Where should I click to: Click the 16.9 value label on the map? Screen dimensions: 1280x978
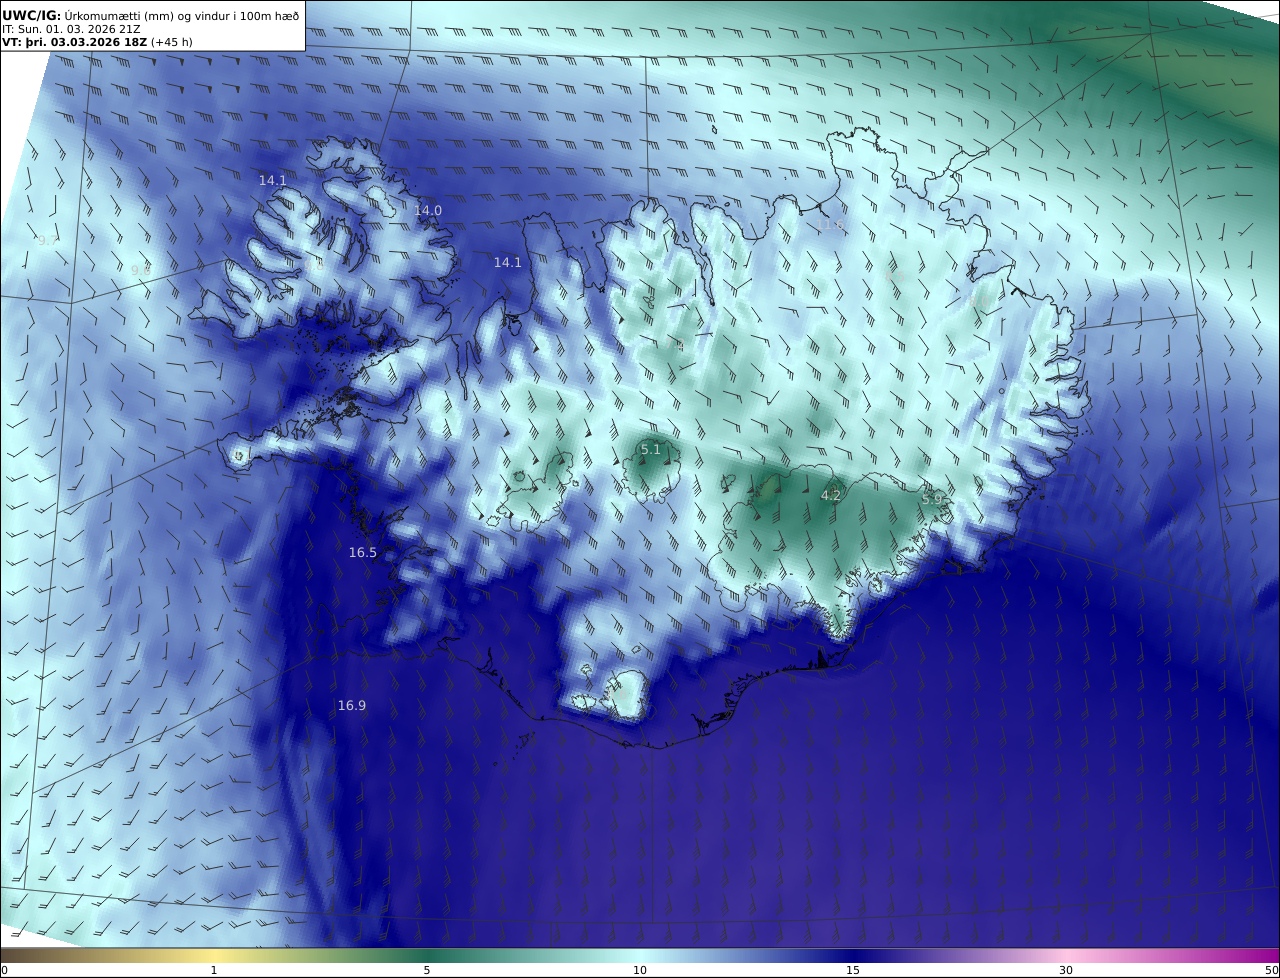point(351,706)
